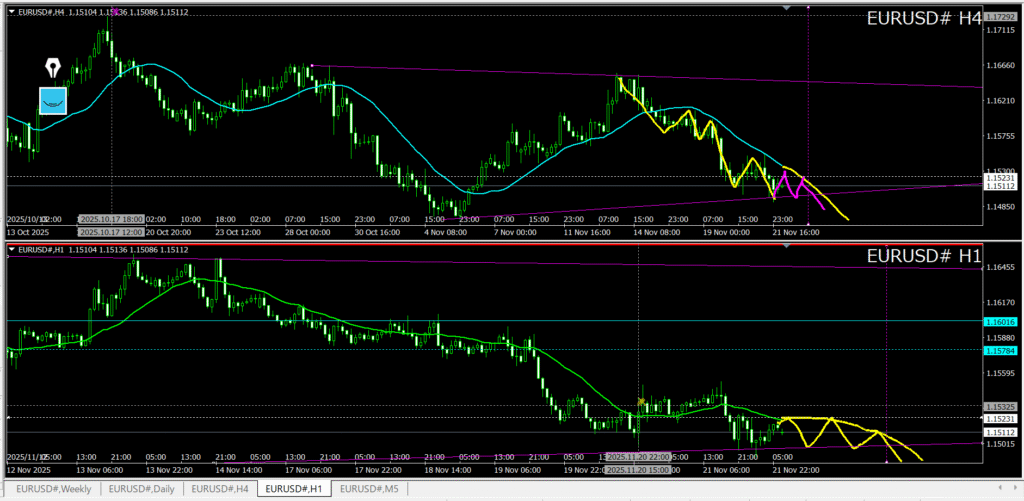The image size is (1024, 501).
Task: Click the light blue smile icon box
Action: pos(53,100)
